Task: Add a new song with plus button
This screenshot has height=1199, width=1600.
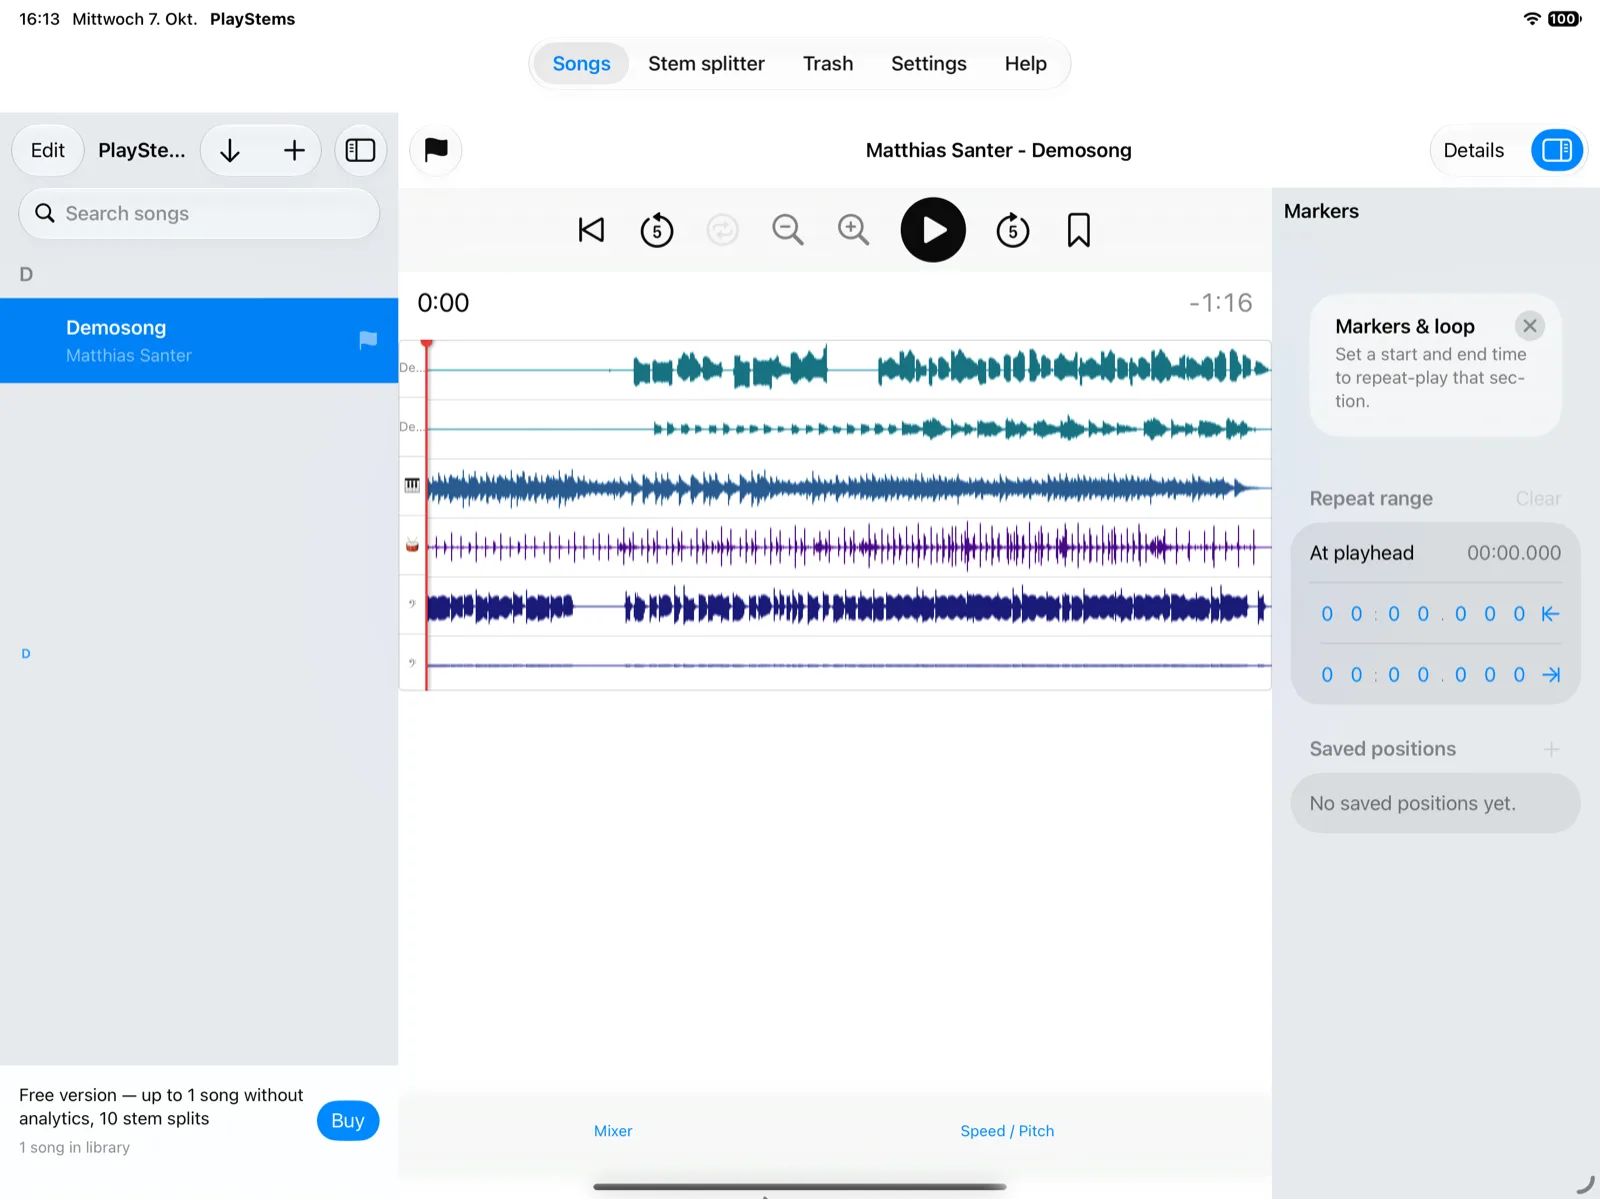Action: pyautogui.click(x=294, y=150)
